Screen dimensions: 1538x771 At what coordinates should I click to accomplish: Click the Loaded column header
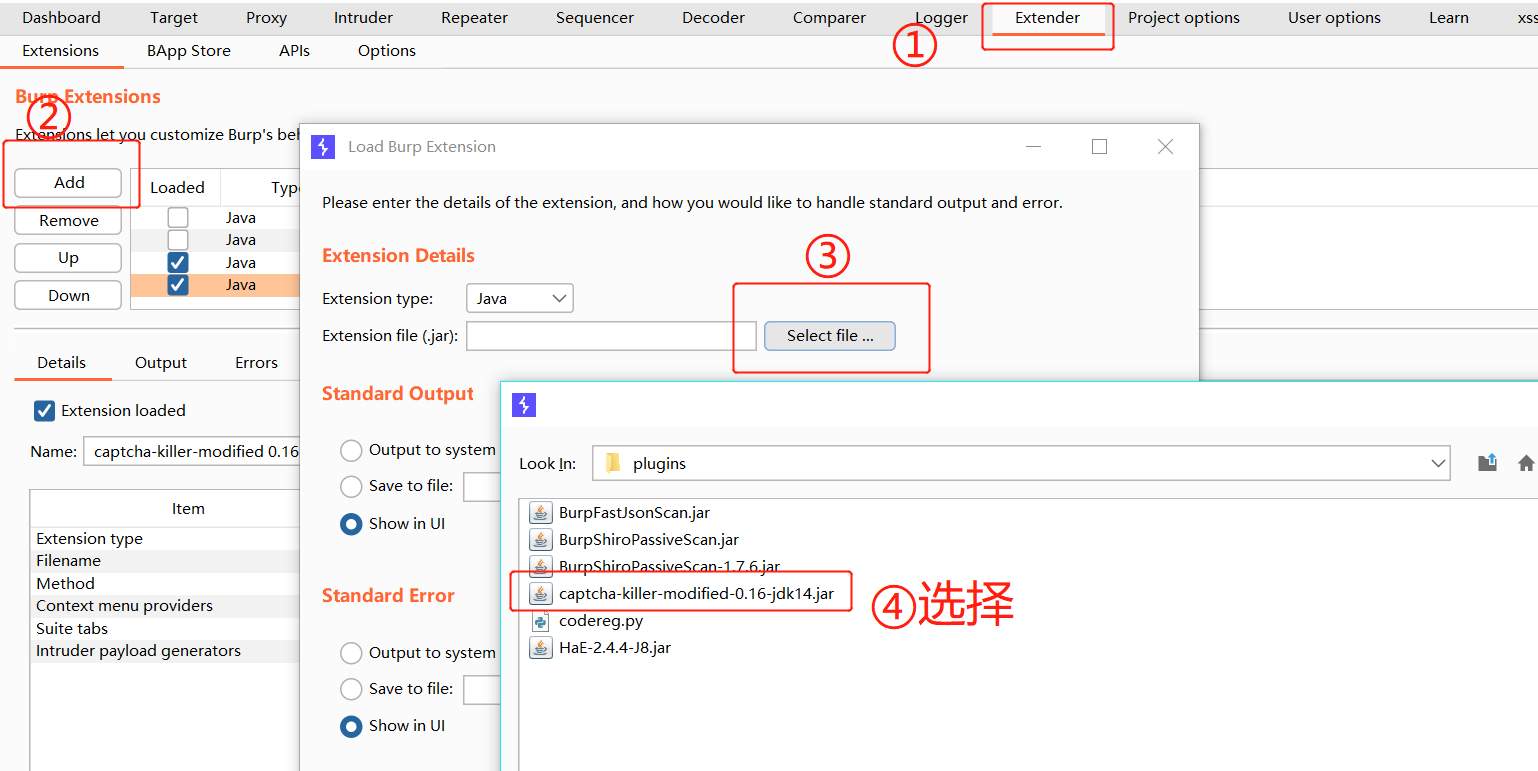177,188
